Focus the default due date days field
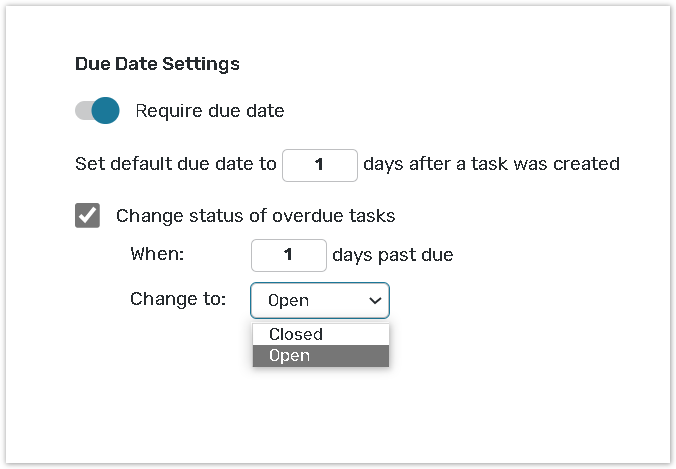 (319, 165)
